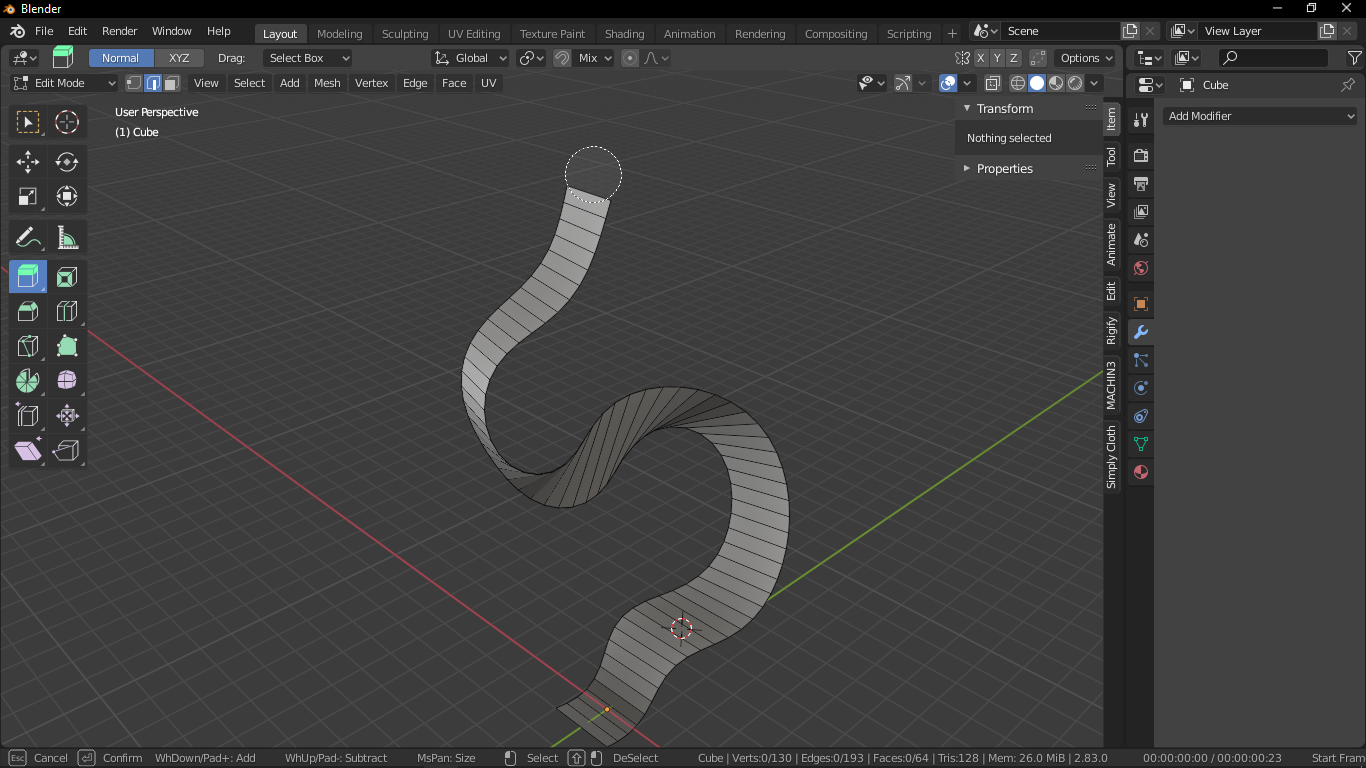
Task: Switch to vertex select mode
Action: (134, 83)
